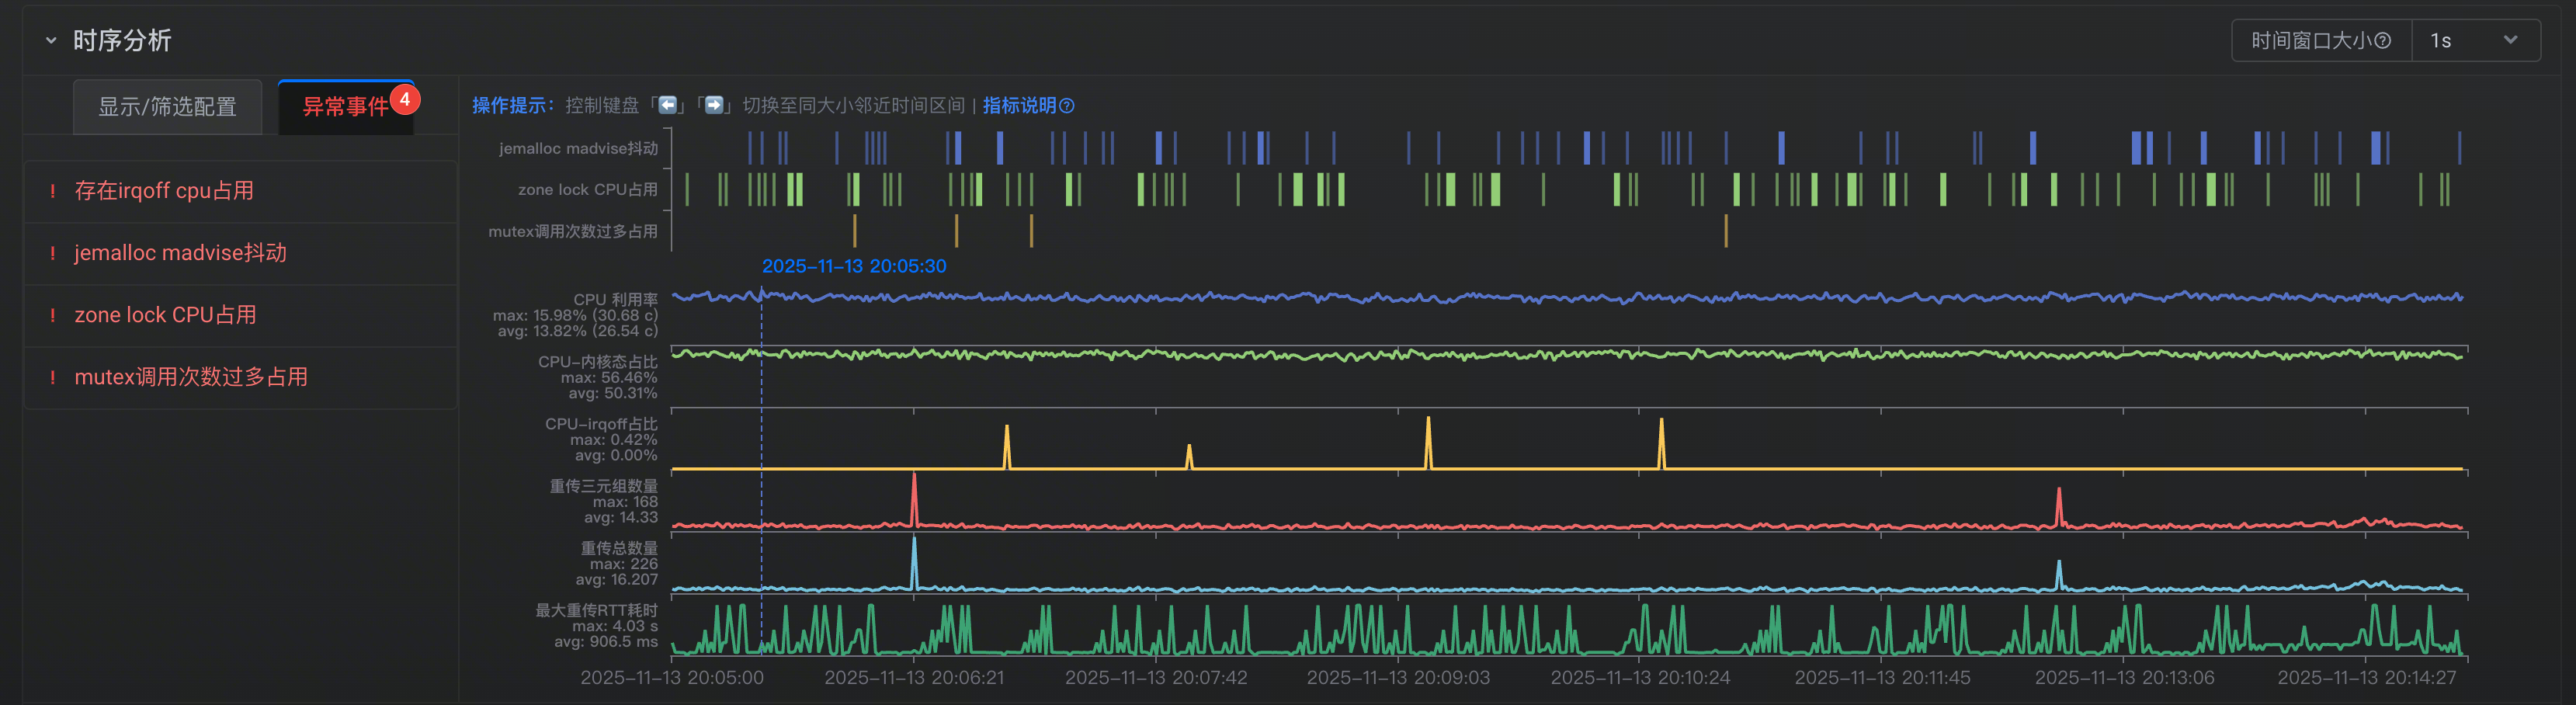Click the 2025-11-13 20:05:30 cursor timestamp
Viewport: 2576px width, 705px height.
pyautogui.click(x=854, y=266)
